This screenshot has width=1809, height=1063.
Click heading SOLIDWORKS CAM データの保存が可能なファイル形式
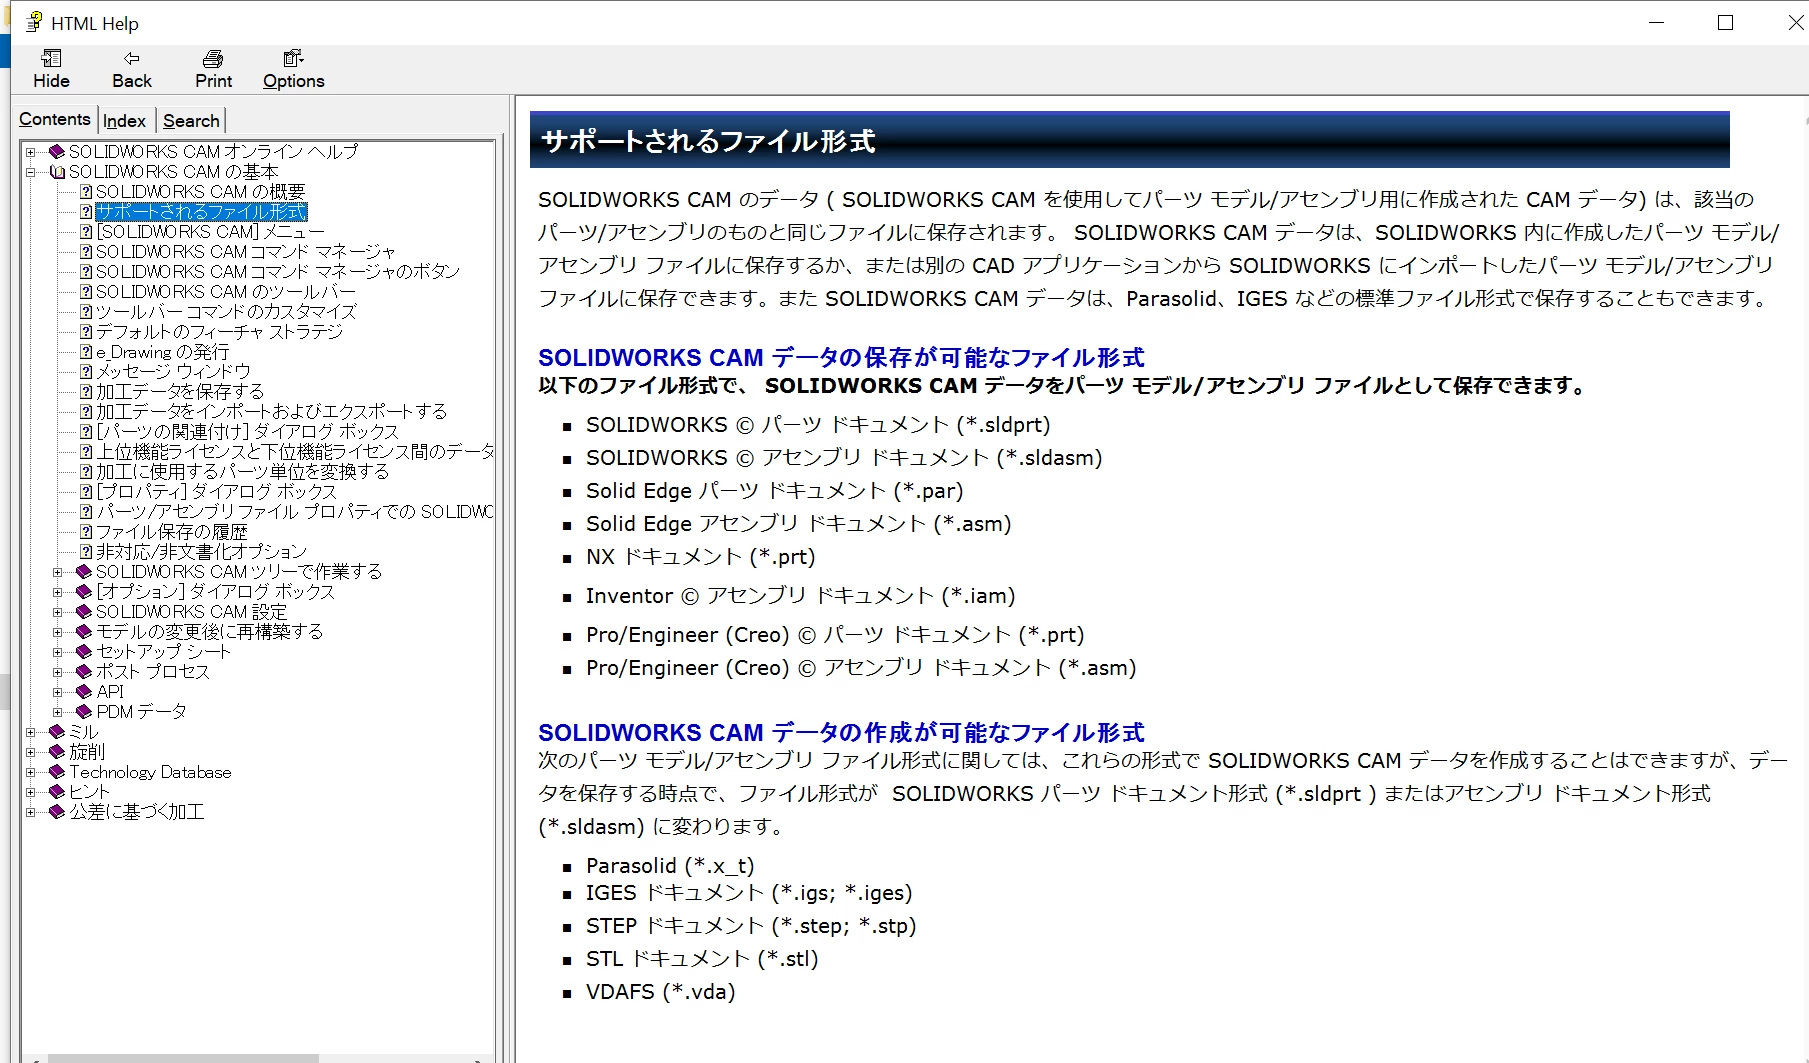tap(841, 357)
